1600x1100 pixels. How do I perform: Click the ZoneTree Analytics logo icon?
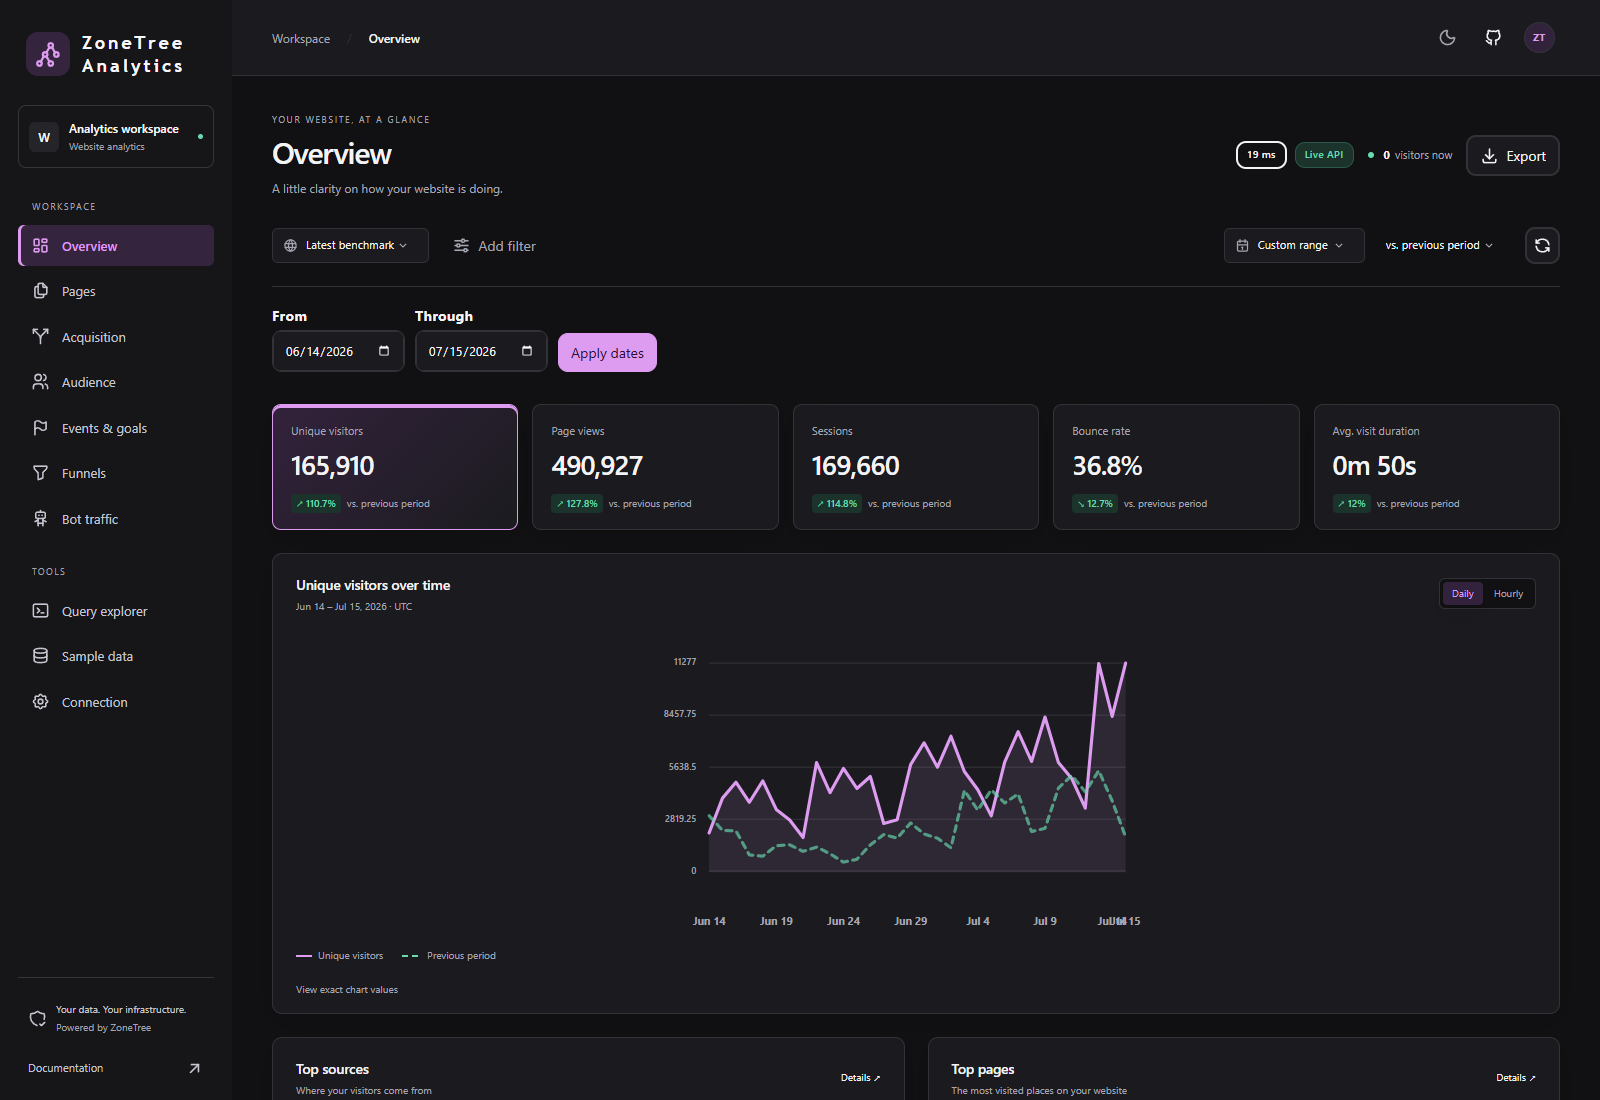click(48, 54)
